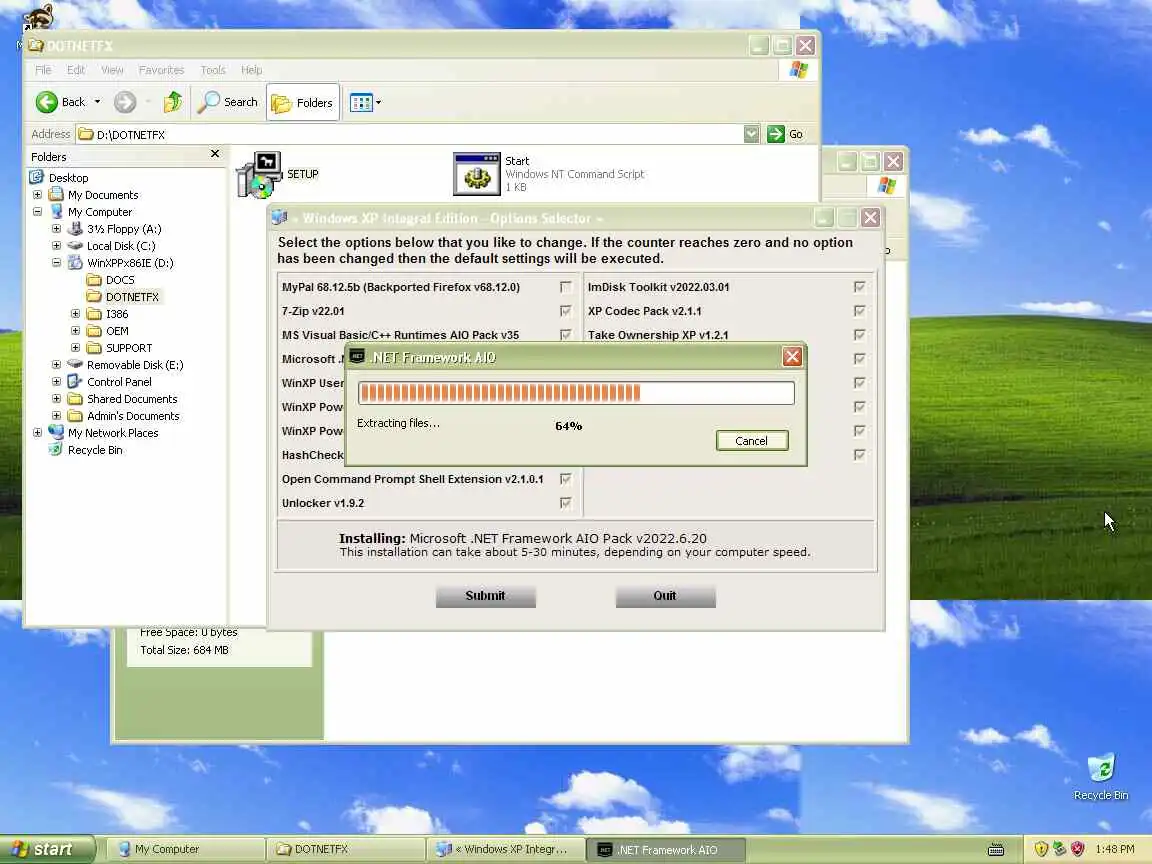Toggle MyPal 68.12.5b checkbox
Image resolution: width=1152 pixels, height=864 pixels.
(x=566, y=287)
